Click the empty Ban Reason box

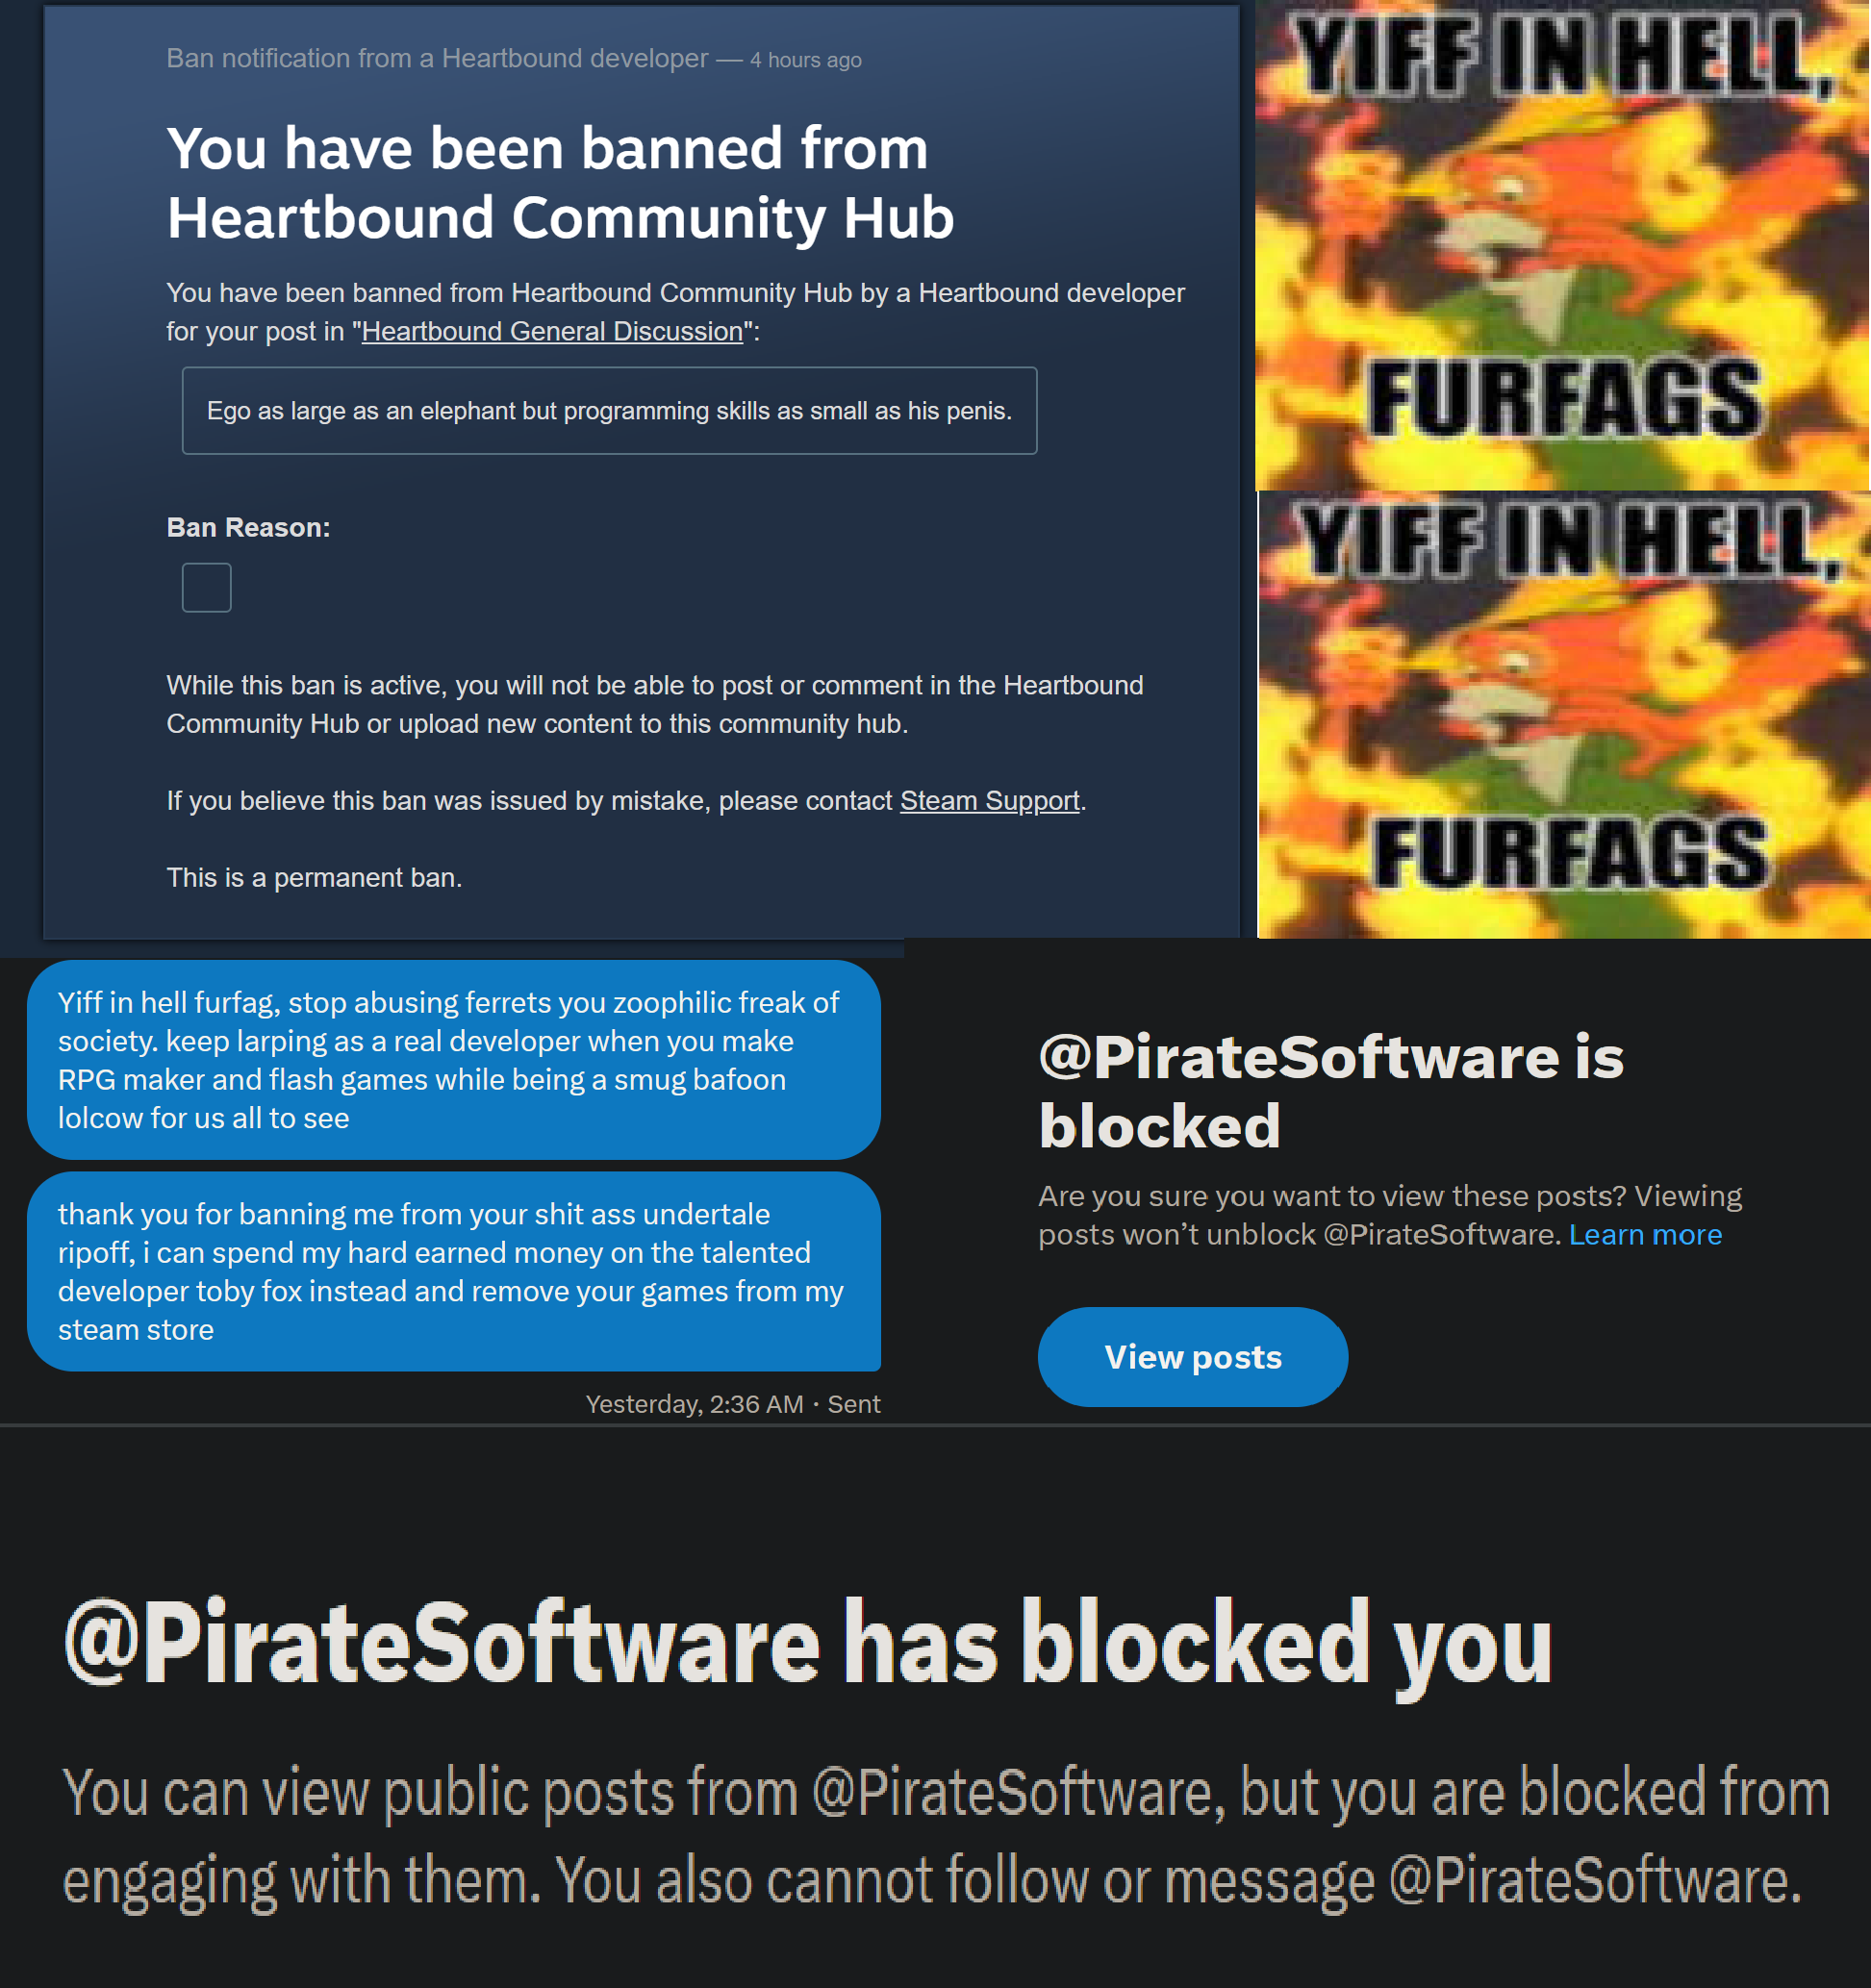(207, 587)
